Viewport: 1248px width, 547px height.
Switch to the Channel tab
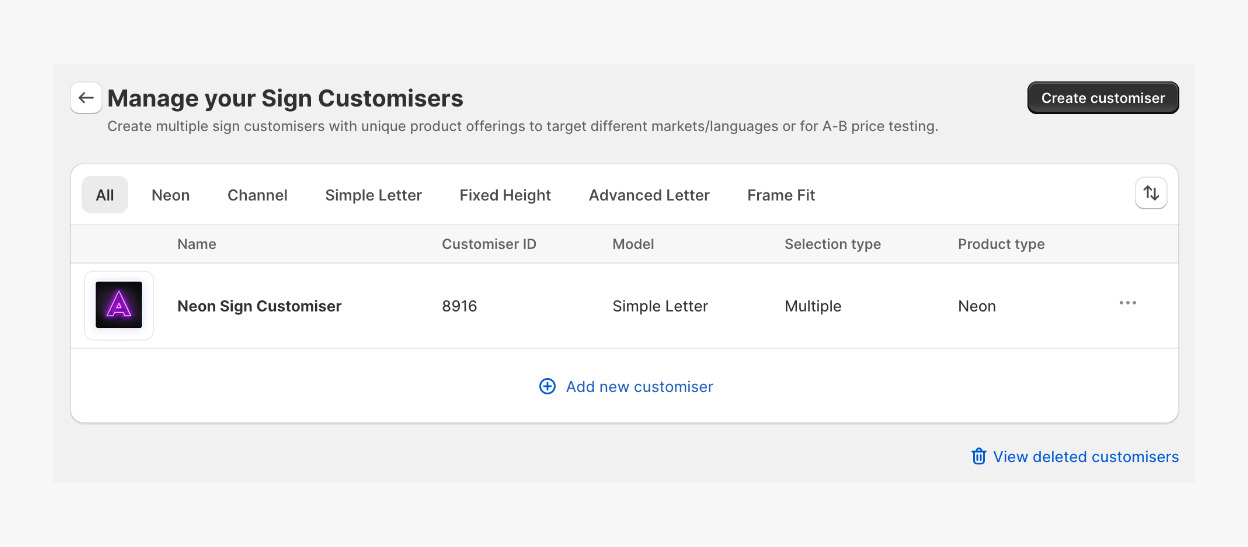tap(257, 195)
